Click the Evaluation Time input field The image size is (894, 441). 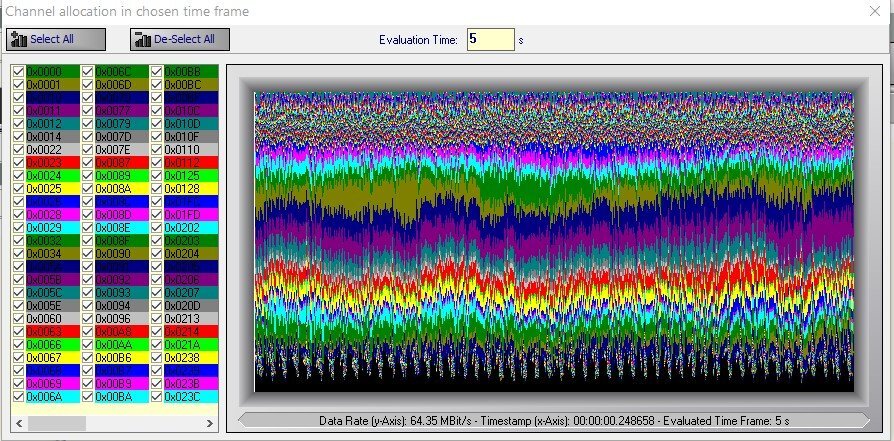coord(490,39)
